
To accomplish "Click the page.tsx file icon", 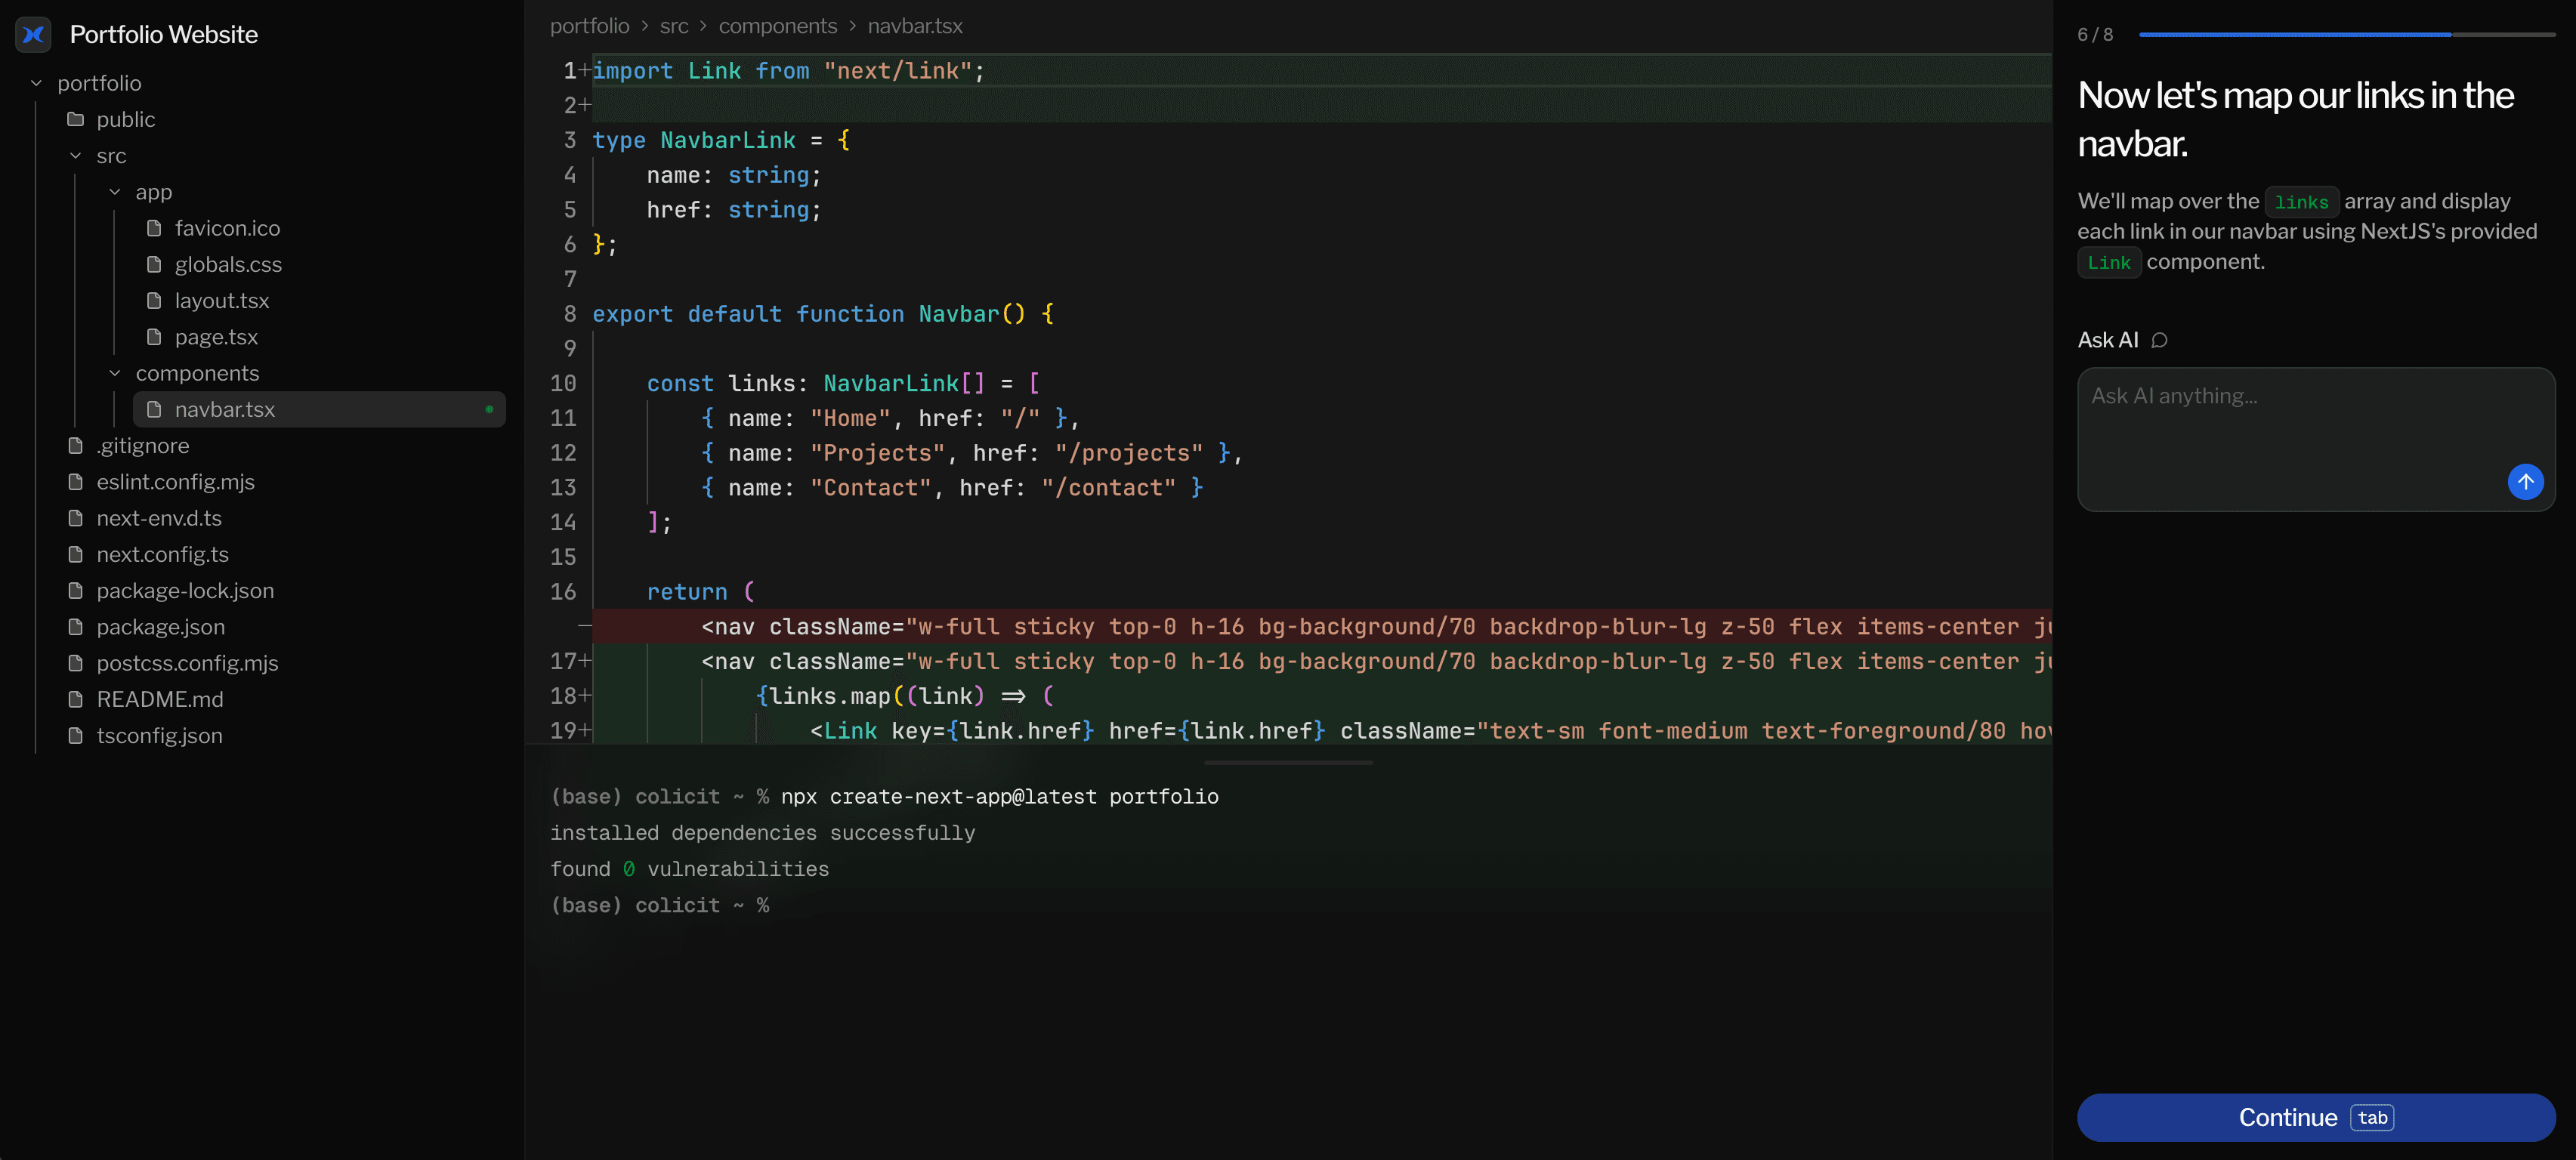I will [154, 337].
